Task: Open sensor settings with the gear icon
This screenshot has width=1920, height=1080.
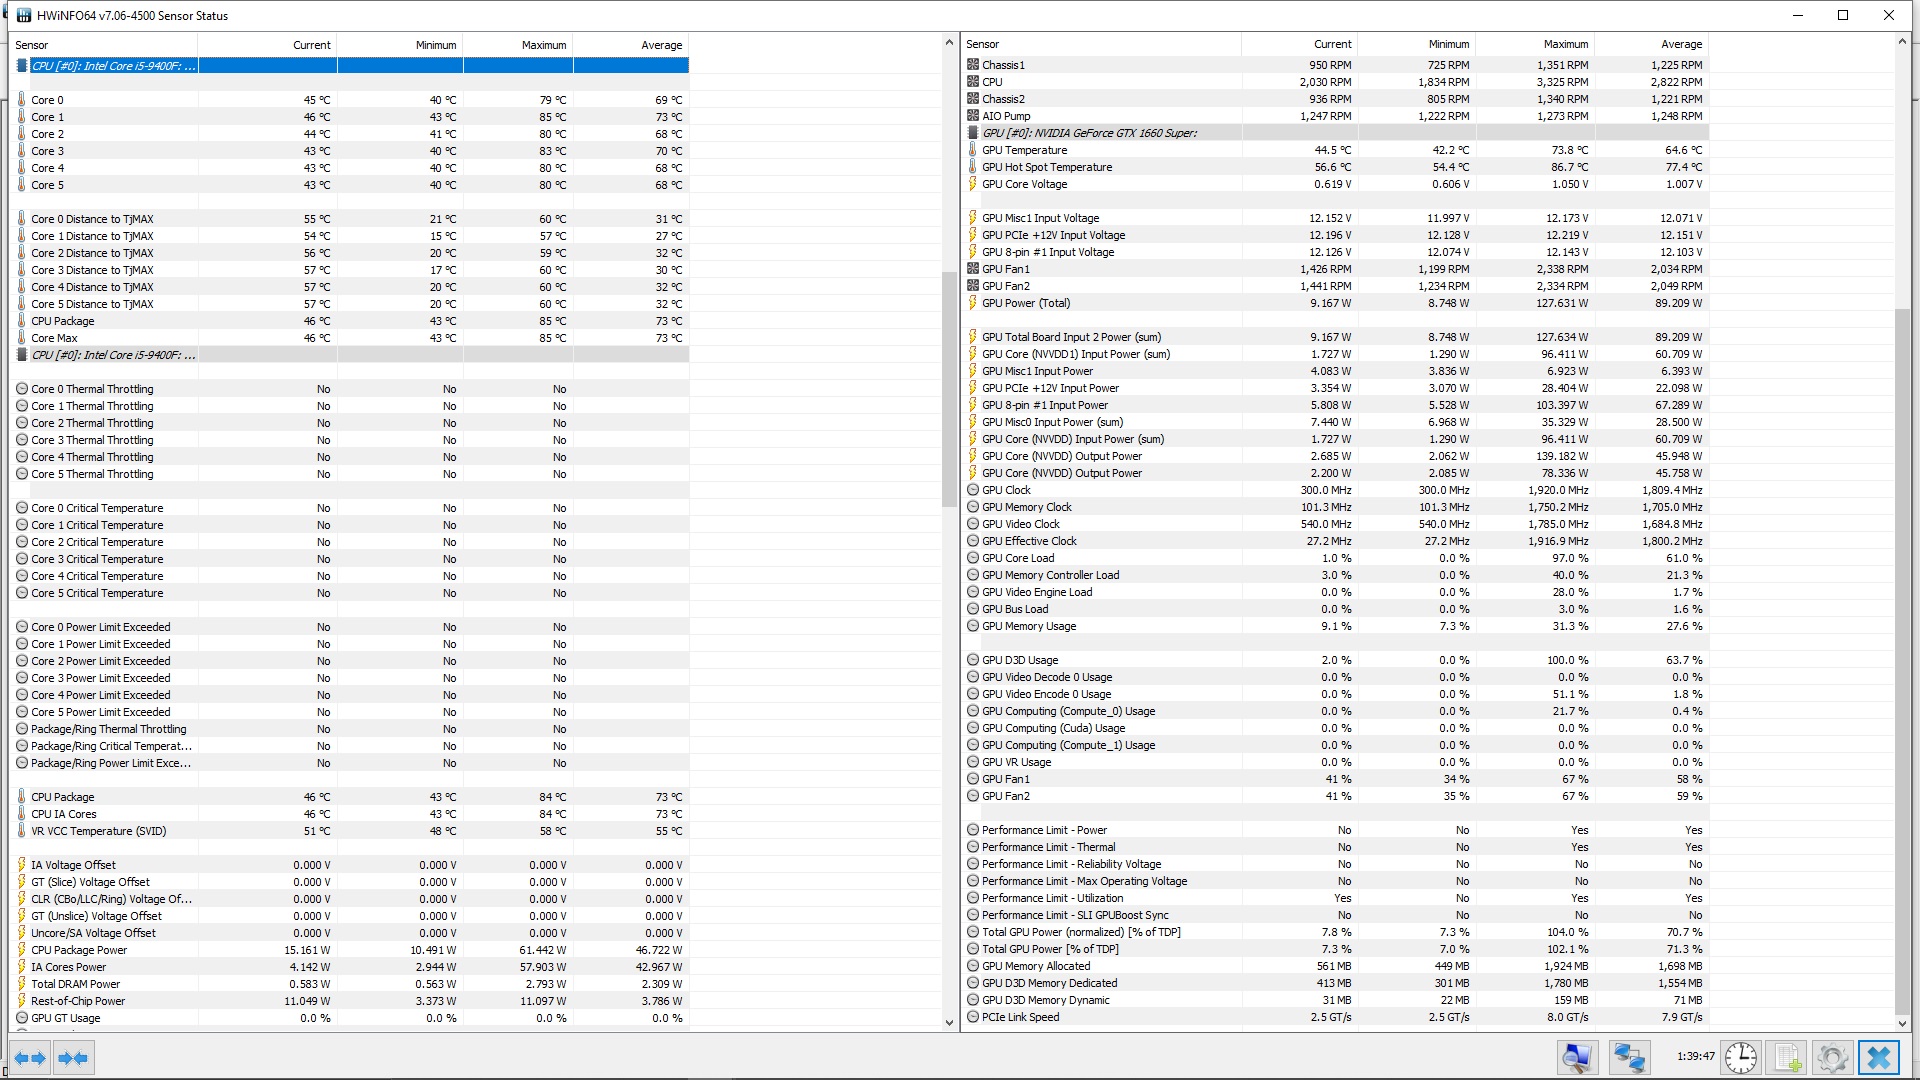Action: (1833, 1058)
